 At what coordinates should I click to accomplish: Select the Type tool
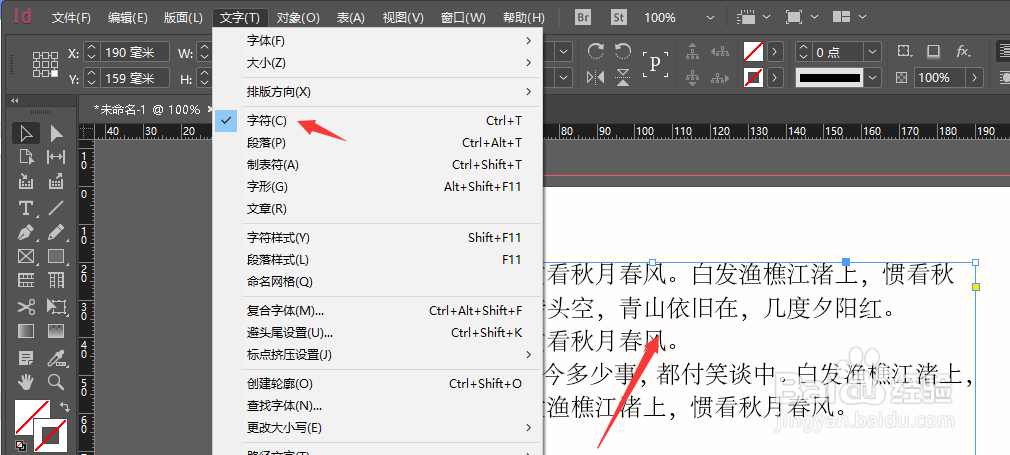coord(26,208)
